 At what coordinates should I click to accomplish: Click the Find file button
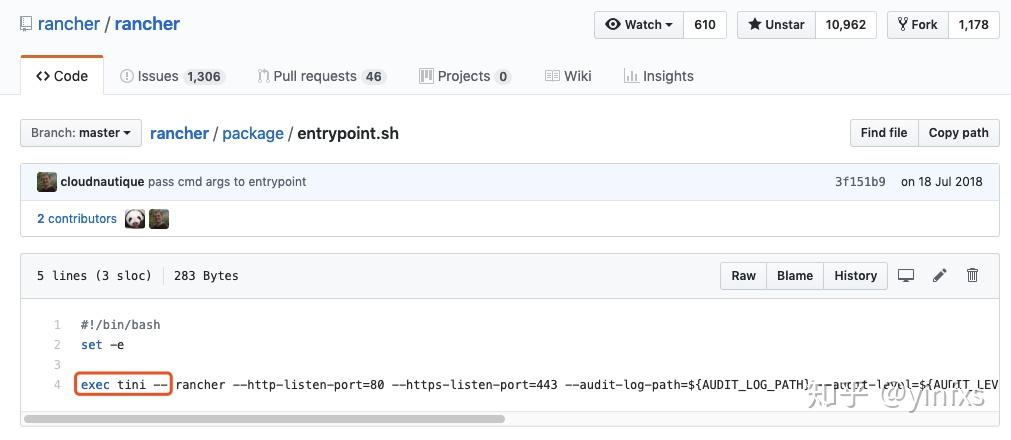(883, 133)
